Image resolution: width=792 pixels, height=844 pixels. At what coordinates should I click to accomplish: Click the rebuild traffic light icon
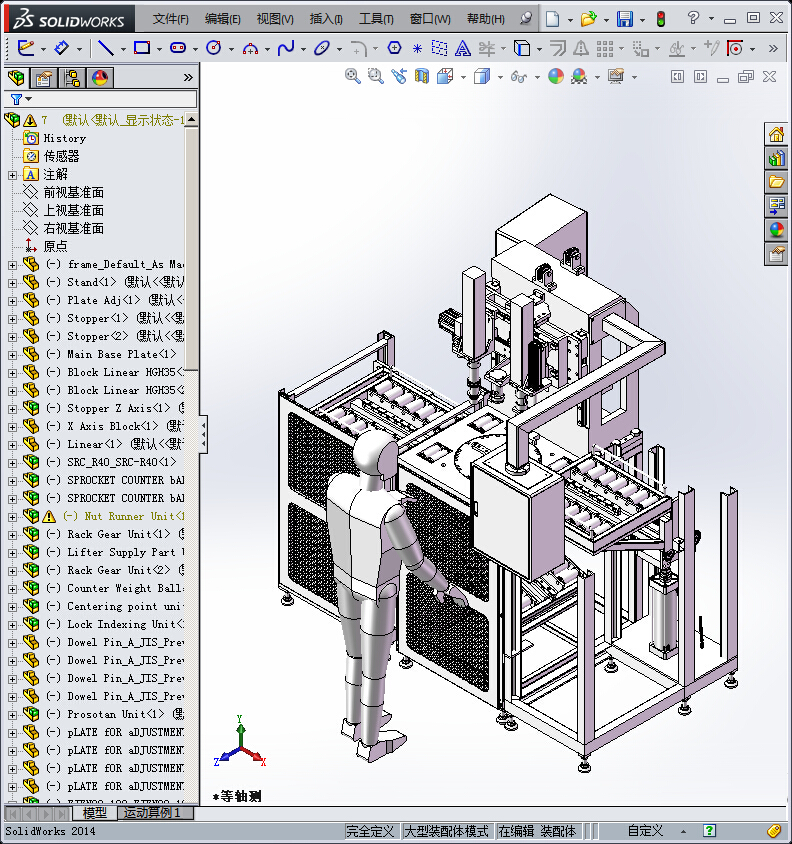pos(661,19)
